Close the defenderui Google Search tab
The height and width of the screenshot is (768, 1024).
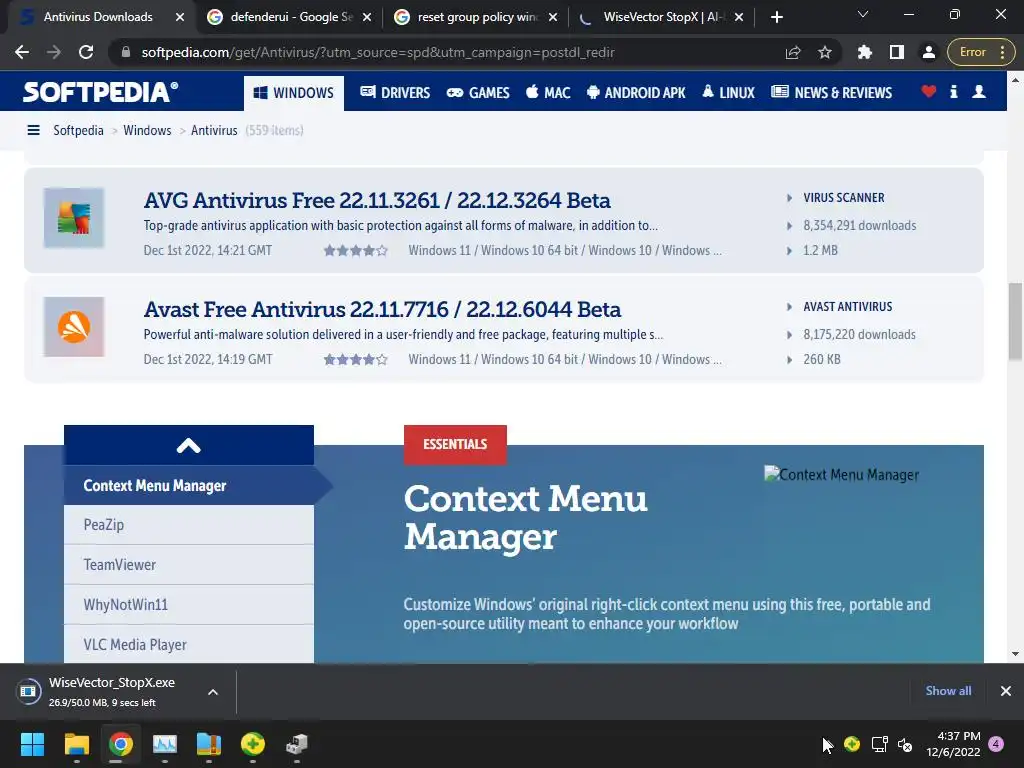[367, 17]
